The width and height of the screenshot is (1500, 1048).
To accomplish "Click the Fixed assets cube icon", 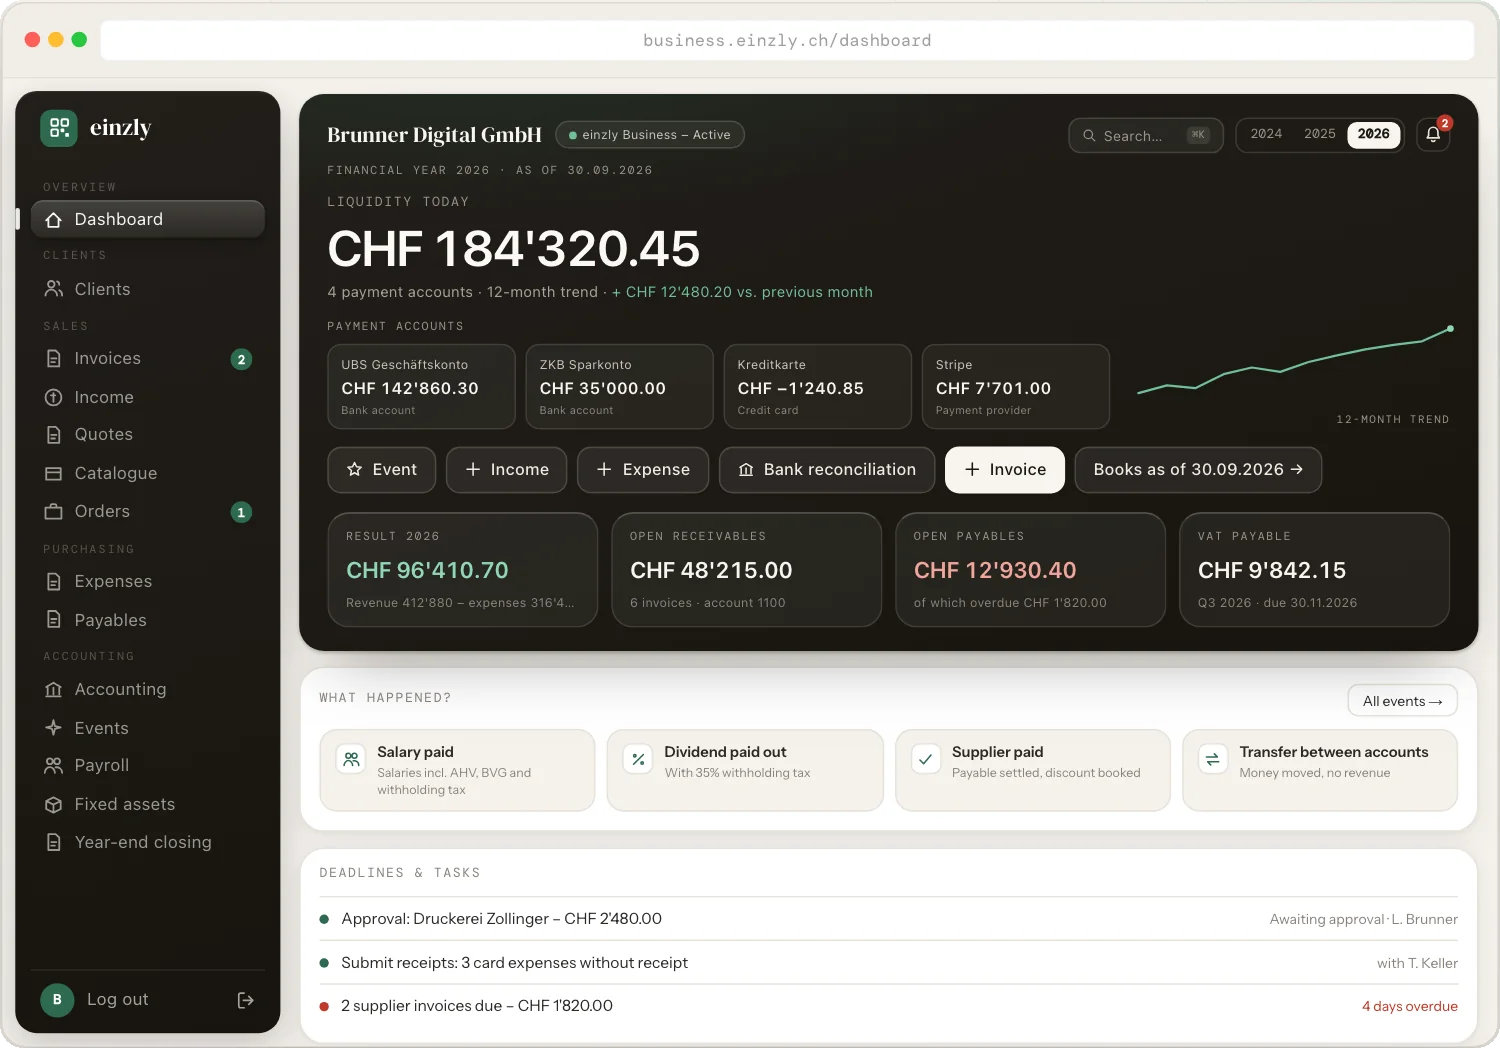I will point(54,805).
